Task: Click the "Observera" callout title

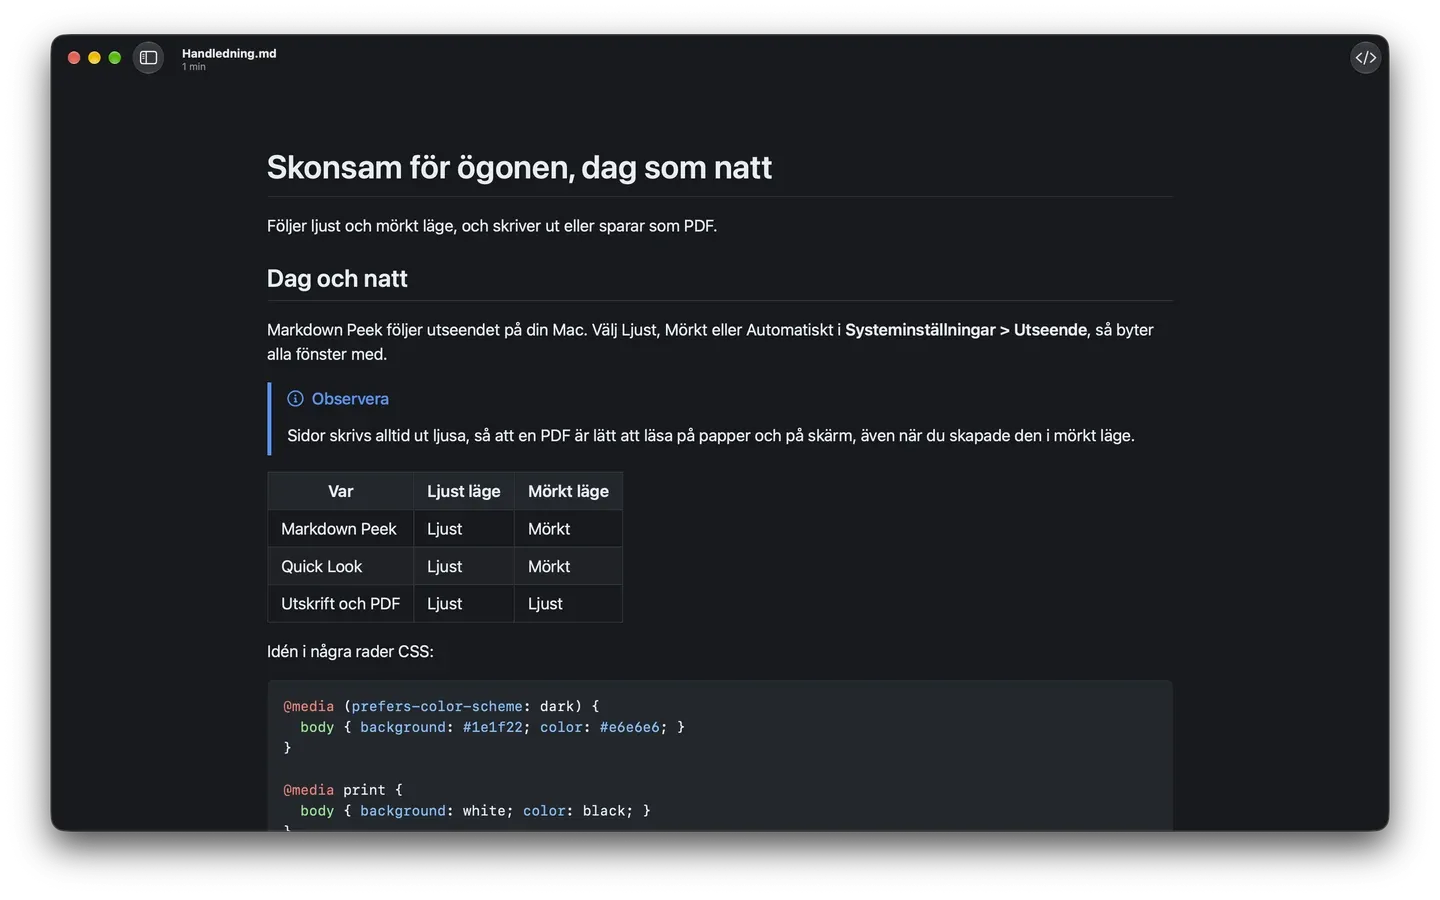Action: coord(350,399)
